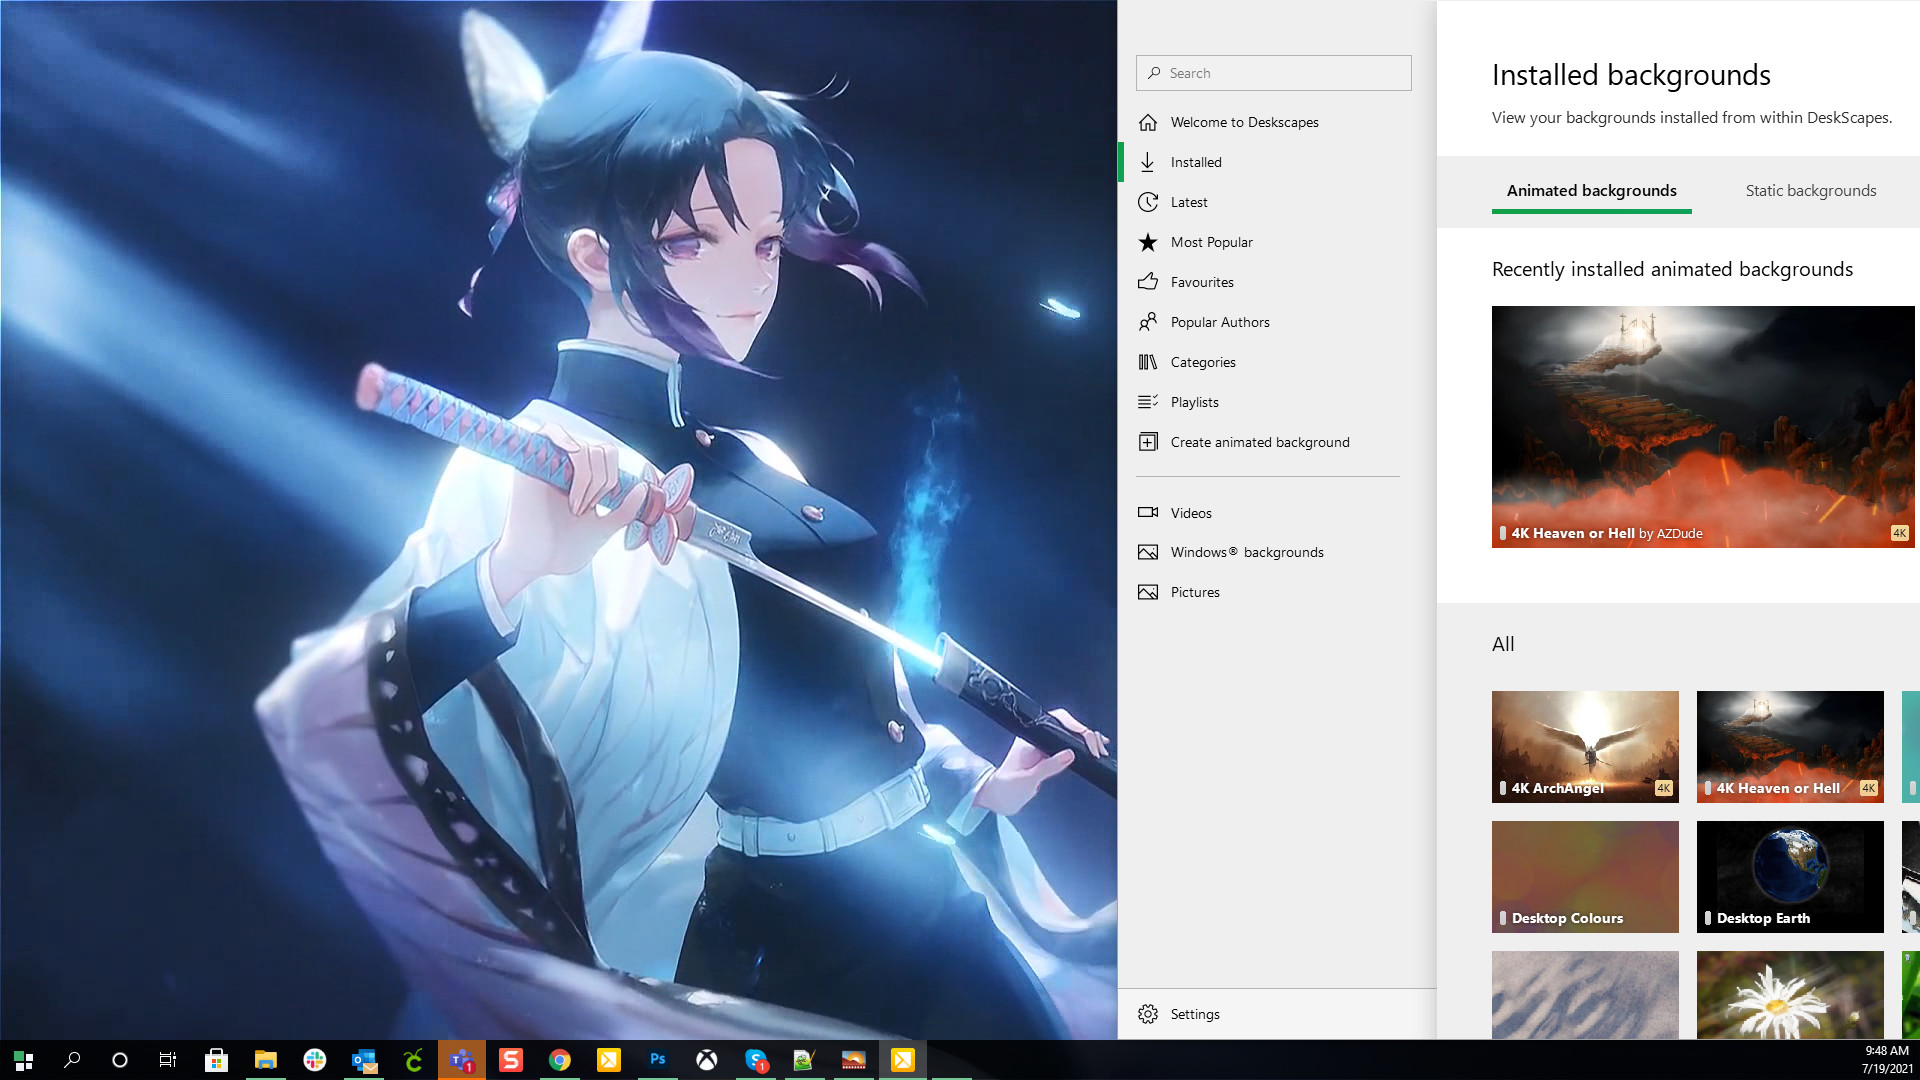
Task: Go to Installed backgrounds
Action: click(x=1196, y=161)
